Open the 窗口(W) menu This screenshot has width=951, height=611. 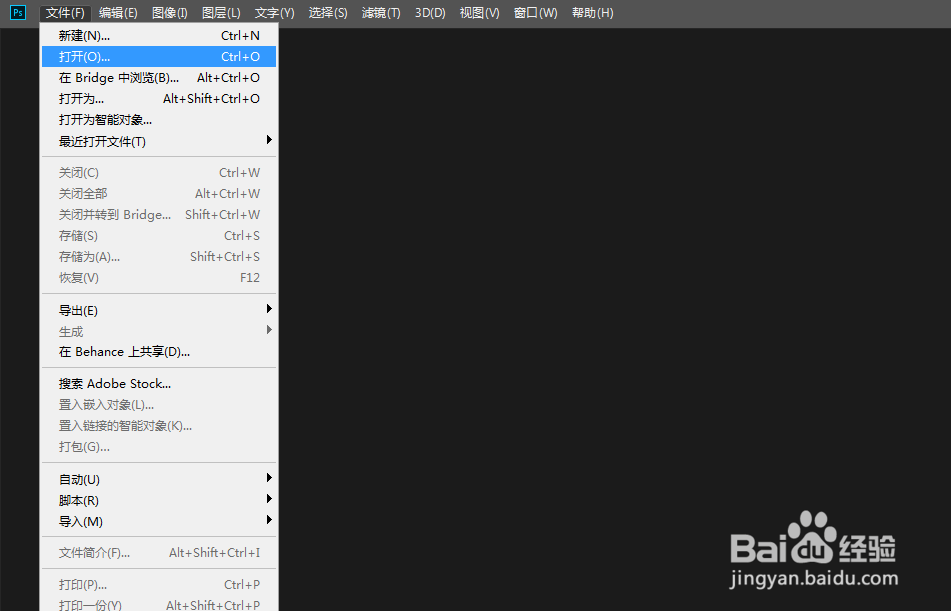pos(536,13)
